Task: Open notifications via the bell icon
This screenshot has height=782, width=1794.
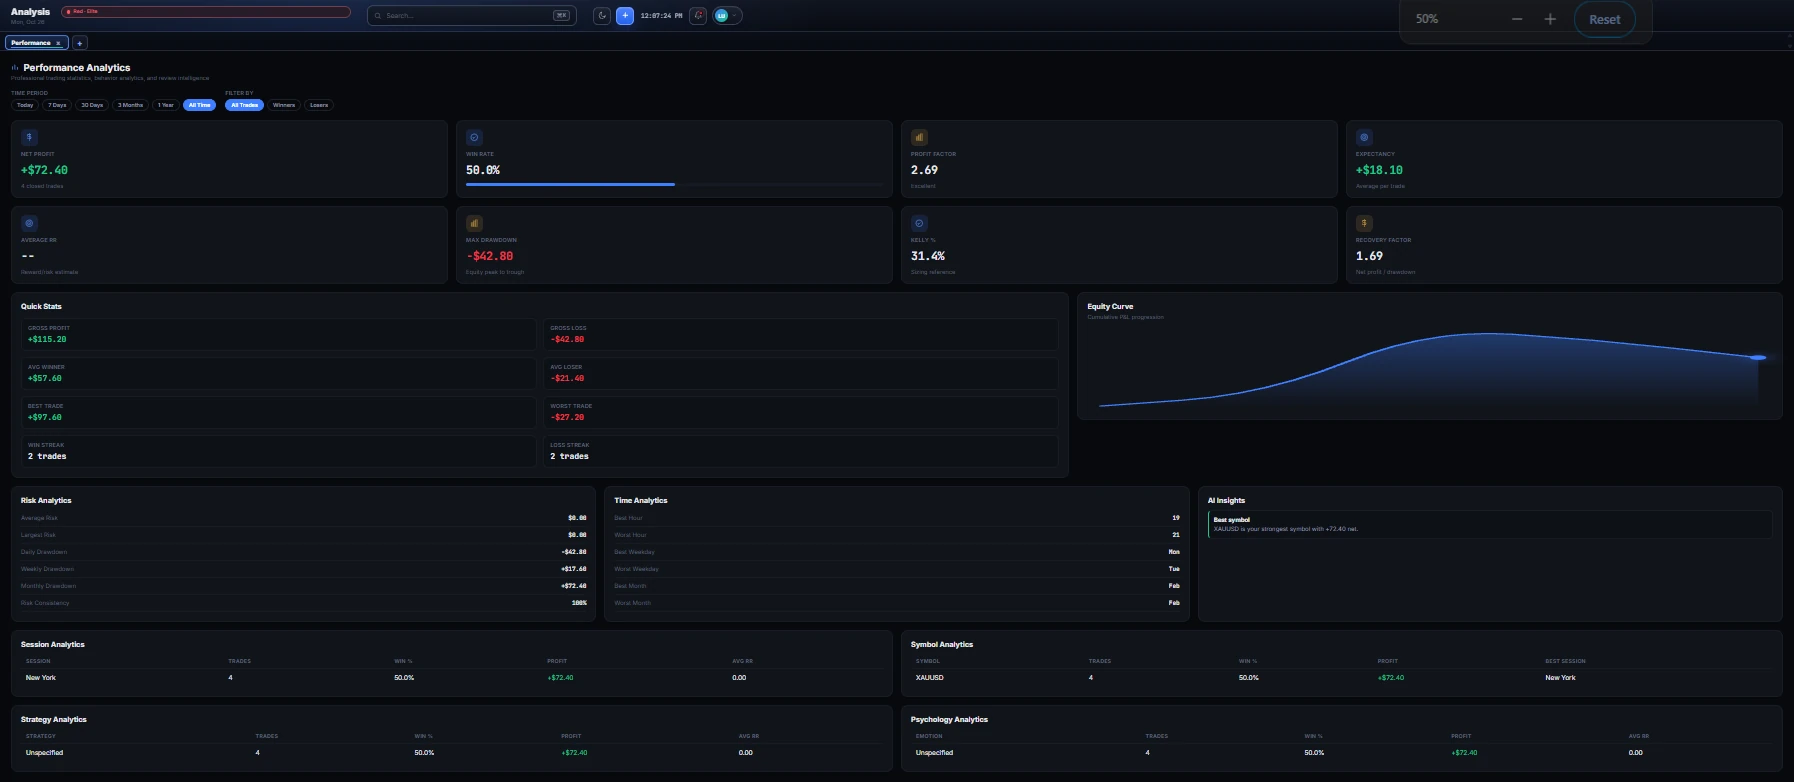Action: pos(698,16)
